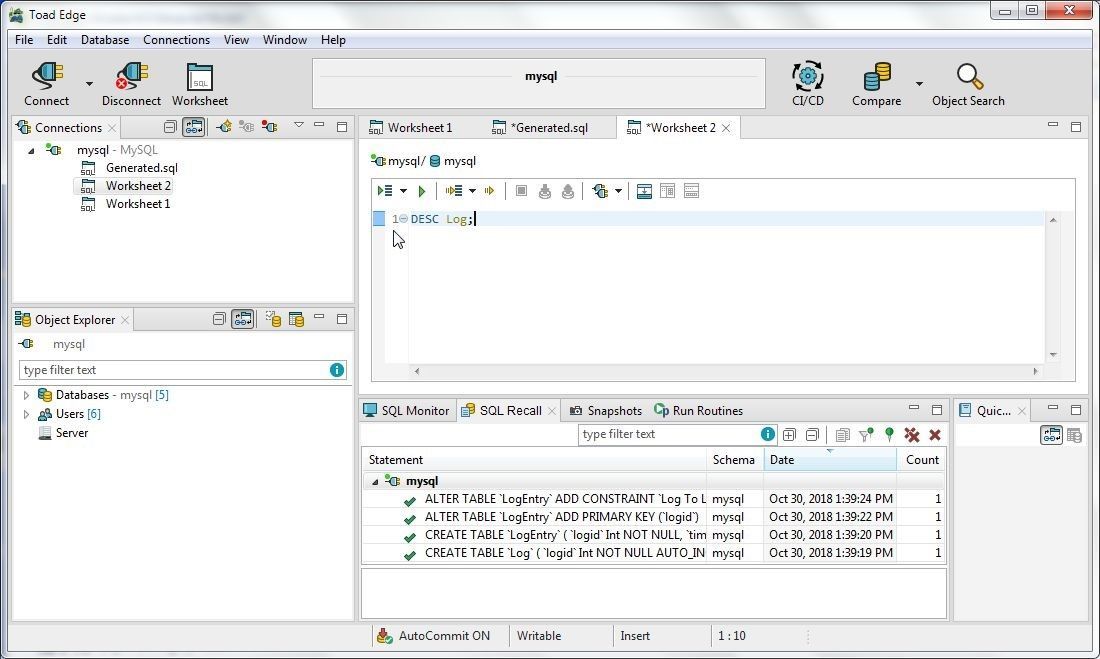Expand the Databases node
The image size is (1100, 659).
[x=27, y=395]
